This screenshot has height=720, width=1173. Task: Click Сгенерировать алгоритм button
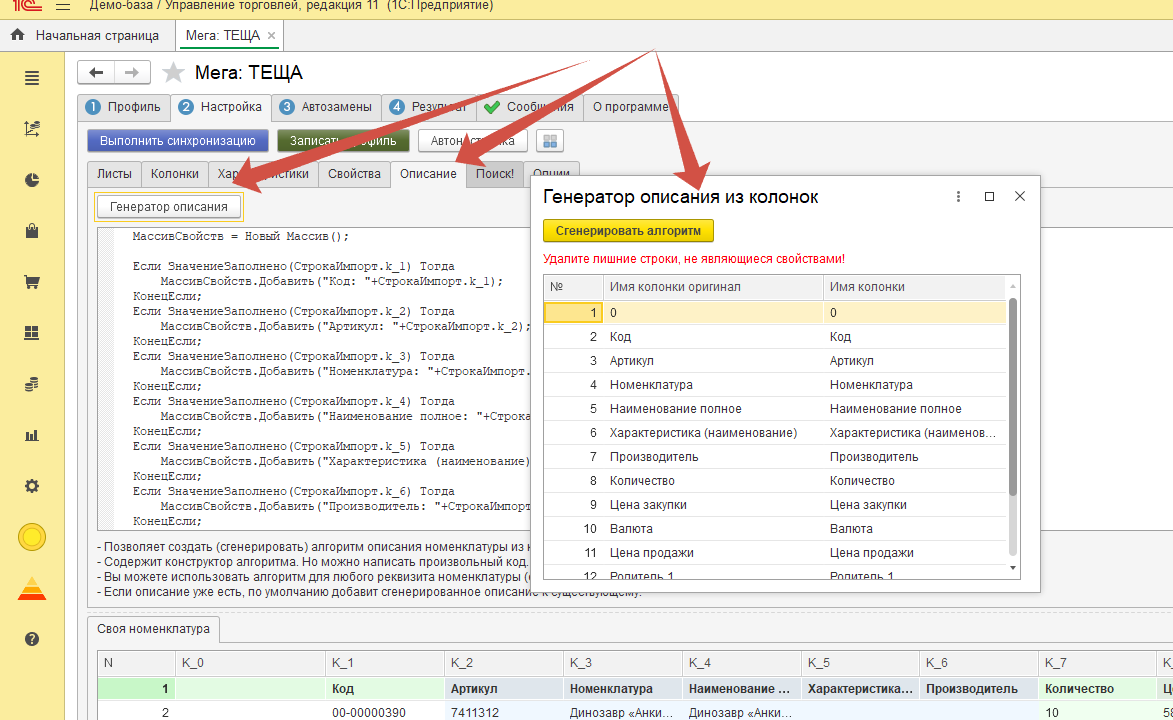628,231
